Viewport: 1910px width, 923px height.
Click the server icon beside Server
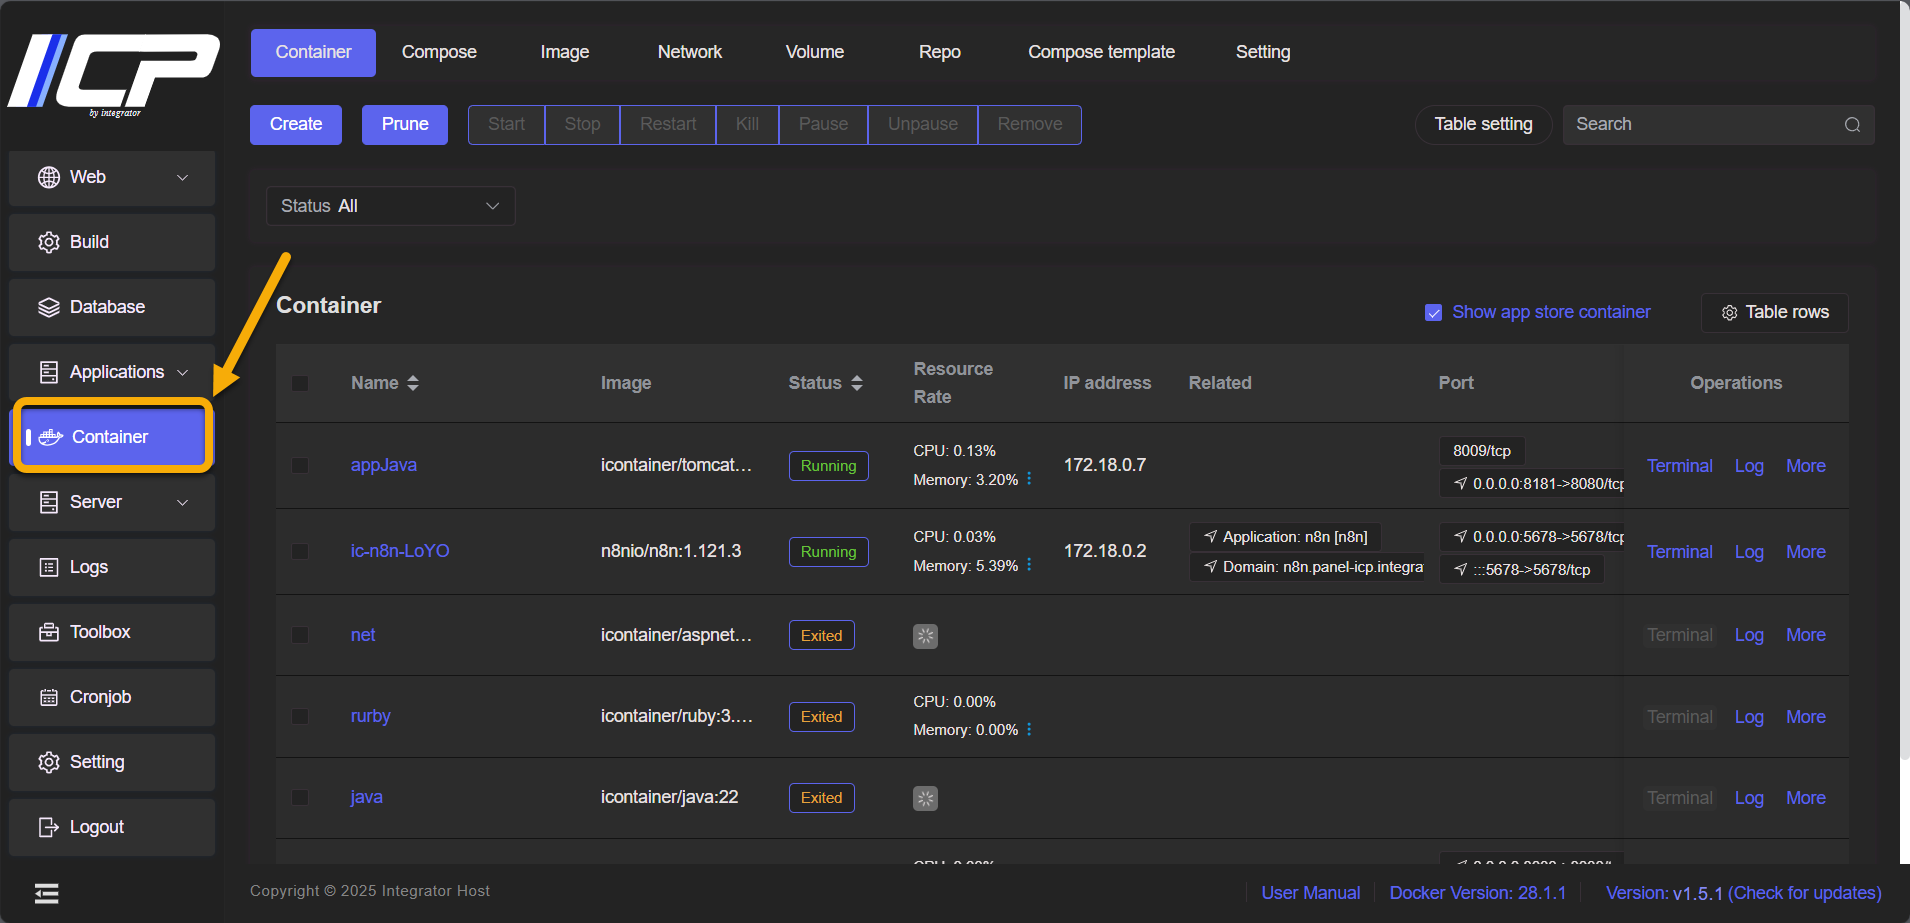(49, 502)
